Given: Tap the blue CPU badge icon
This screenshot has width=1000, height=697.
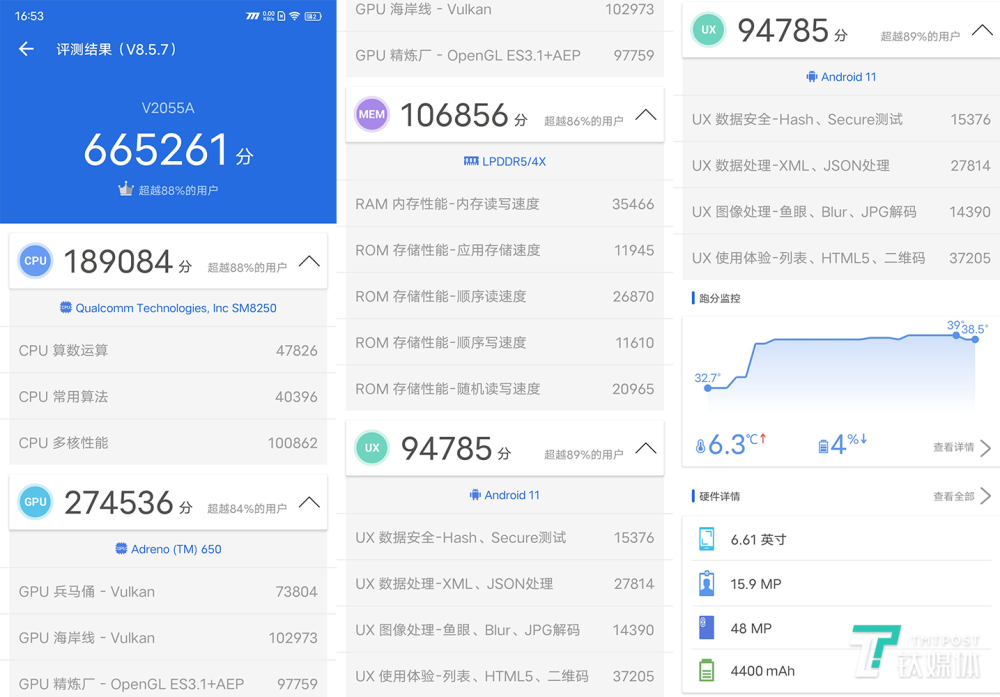Looking at the screenshot, I should [x=35, y=261].
